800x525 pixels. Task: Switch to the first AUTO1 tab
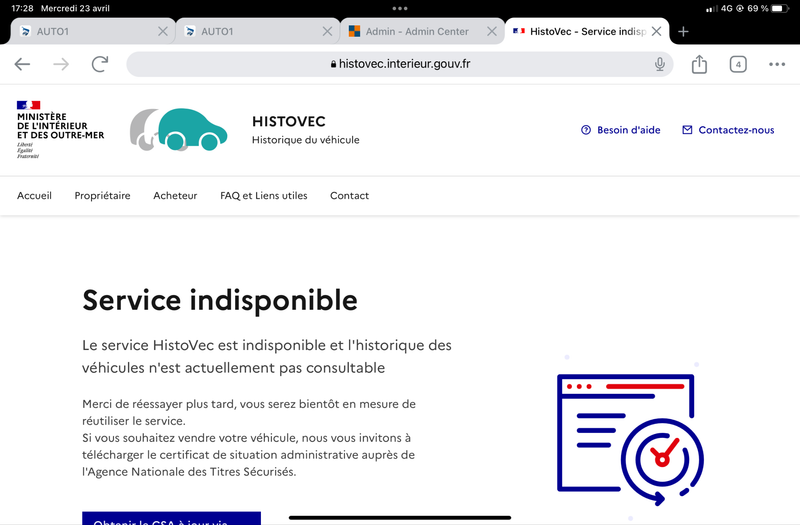92,32
